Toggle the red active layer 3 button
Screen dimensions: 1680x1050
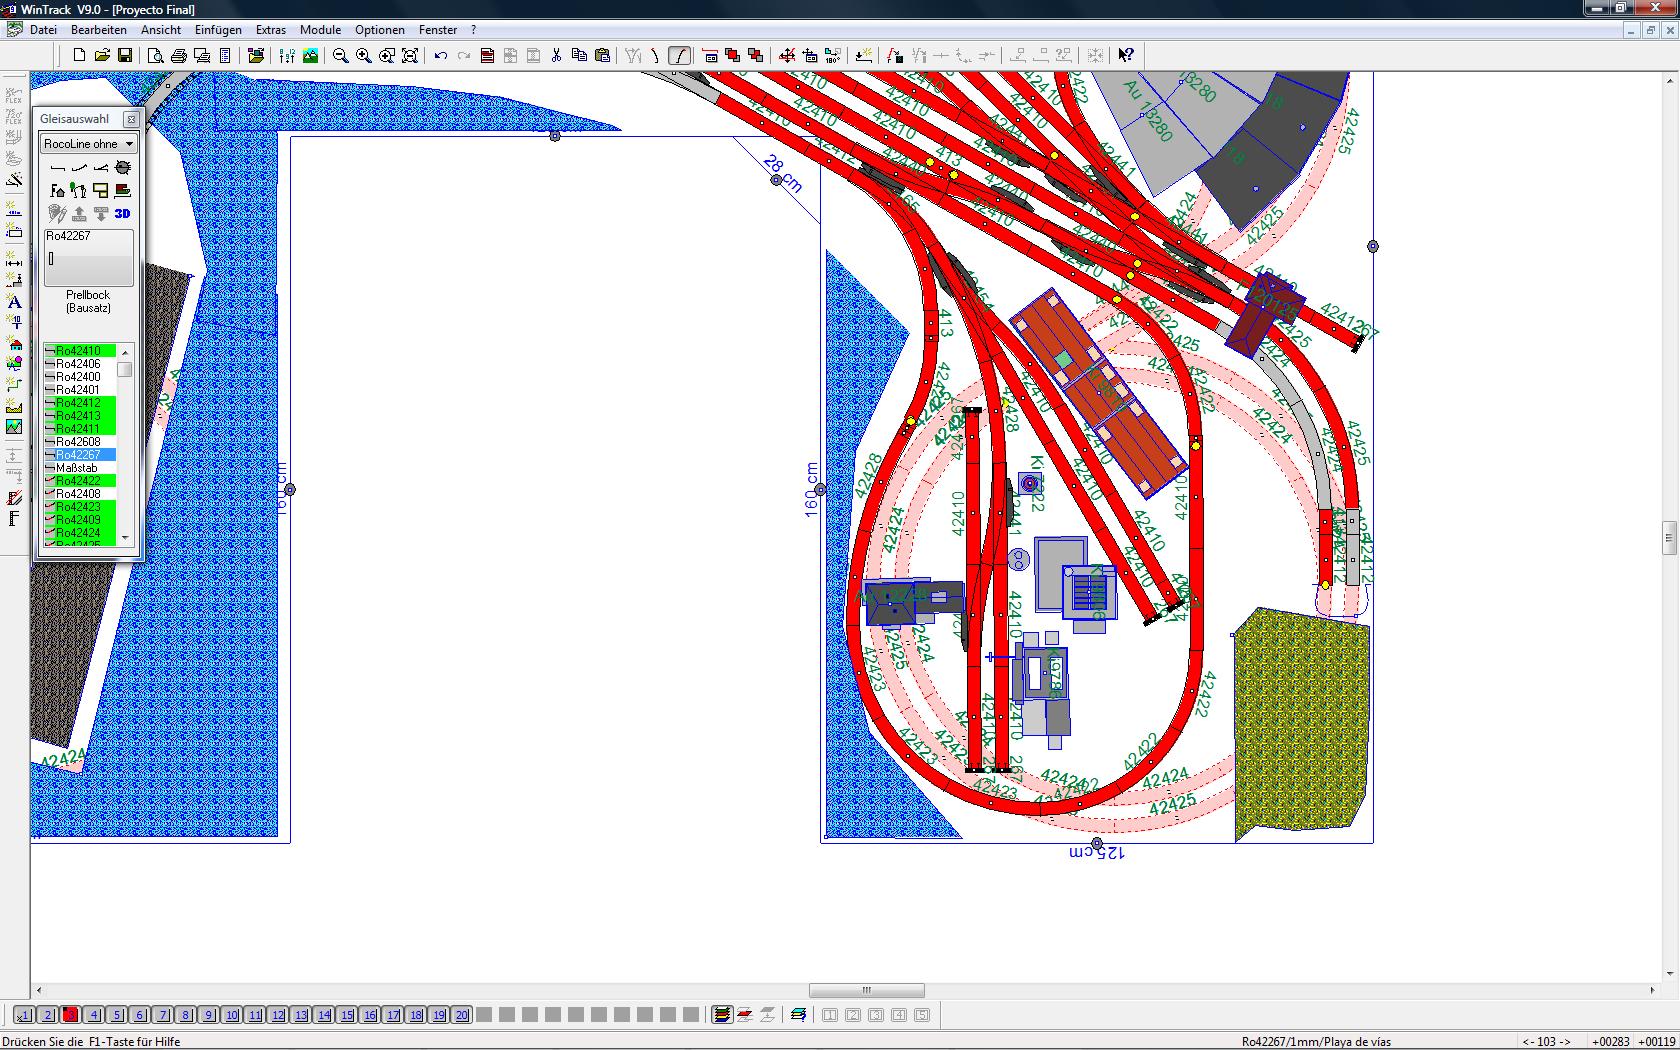pos(70,1015)
